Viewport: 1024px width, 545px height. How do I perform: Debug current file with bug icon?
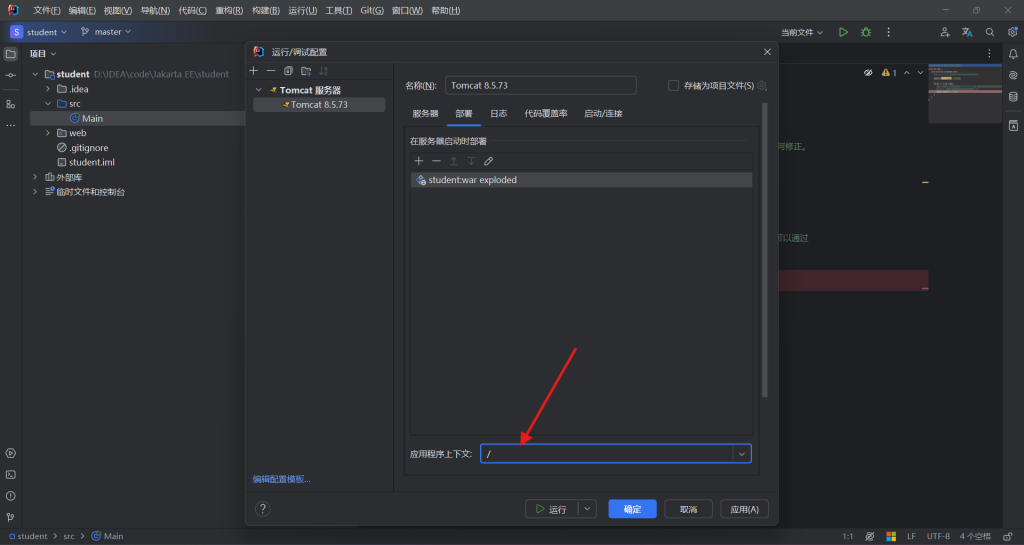tap(866, 32)
